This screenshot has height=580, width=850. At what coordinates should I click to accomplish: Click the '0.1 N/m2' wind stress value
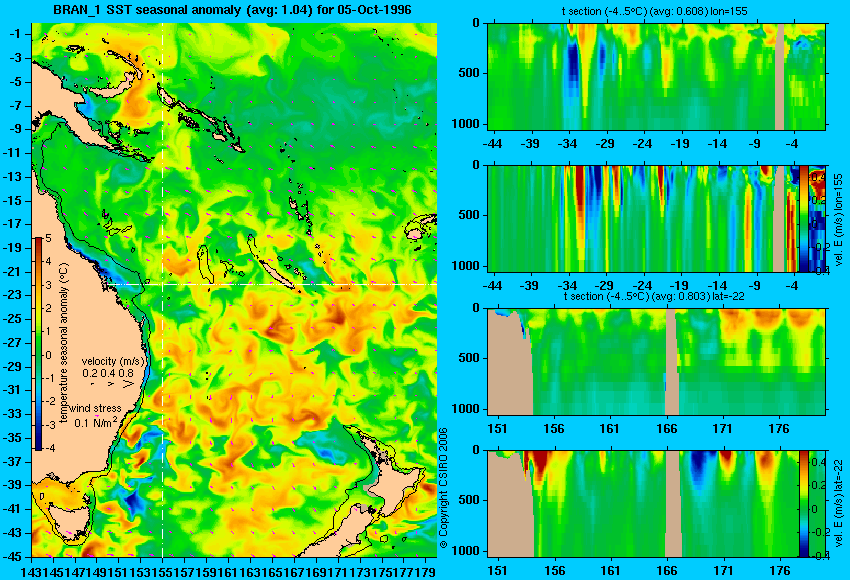point(95,422)
